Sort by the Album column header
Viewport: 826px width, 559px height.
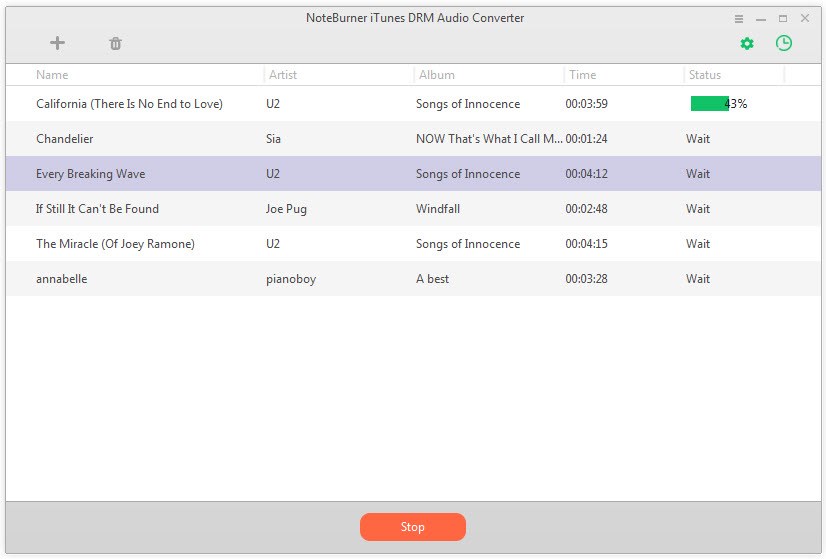pyautogui.click(x=437, y=75)
